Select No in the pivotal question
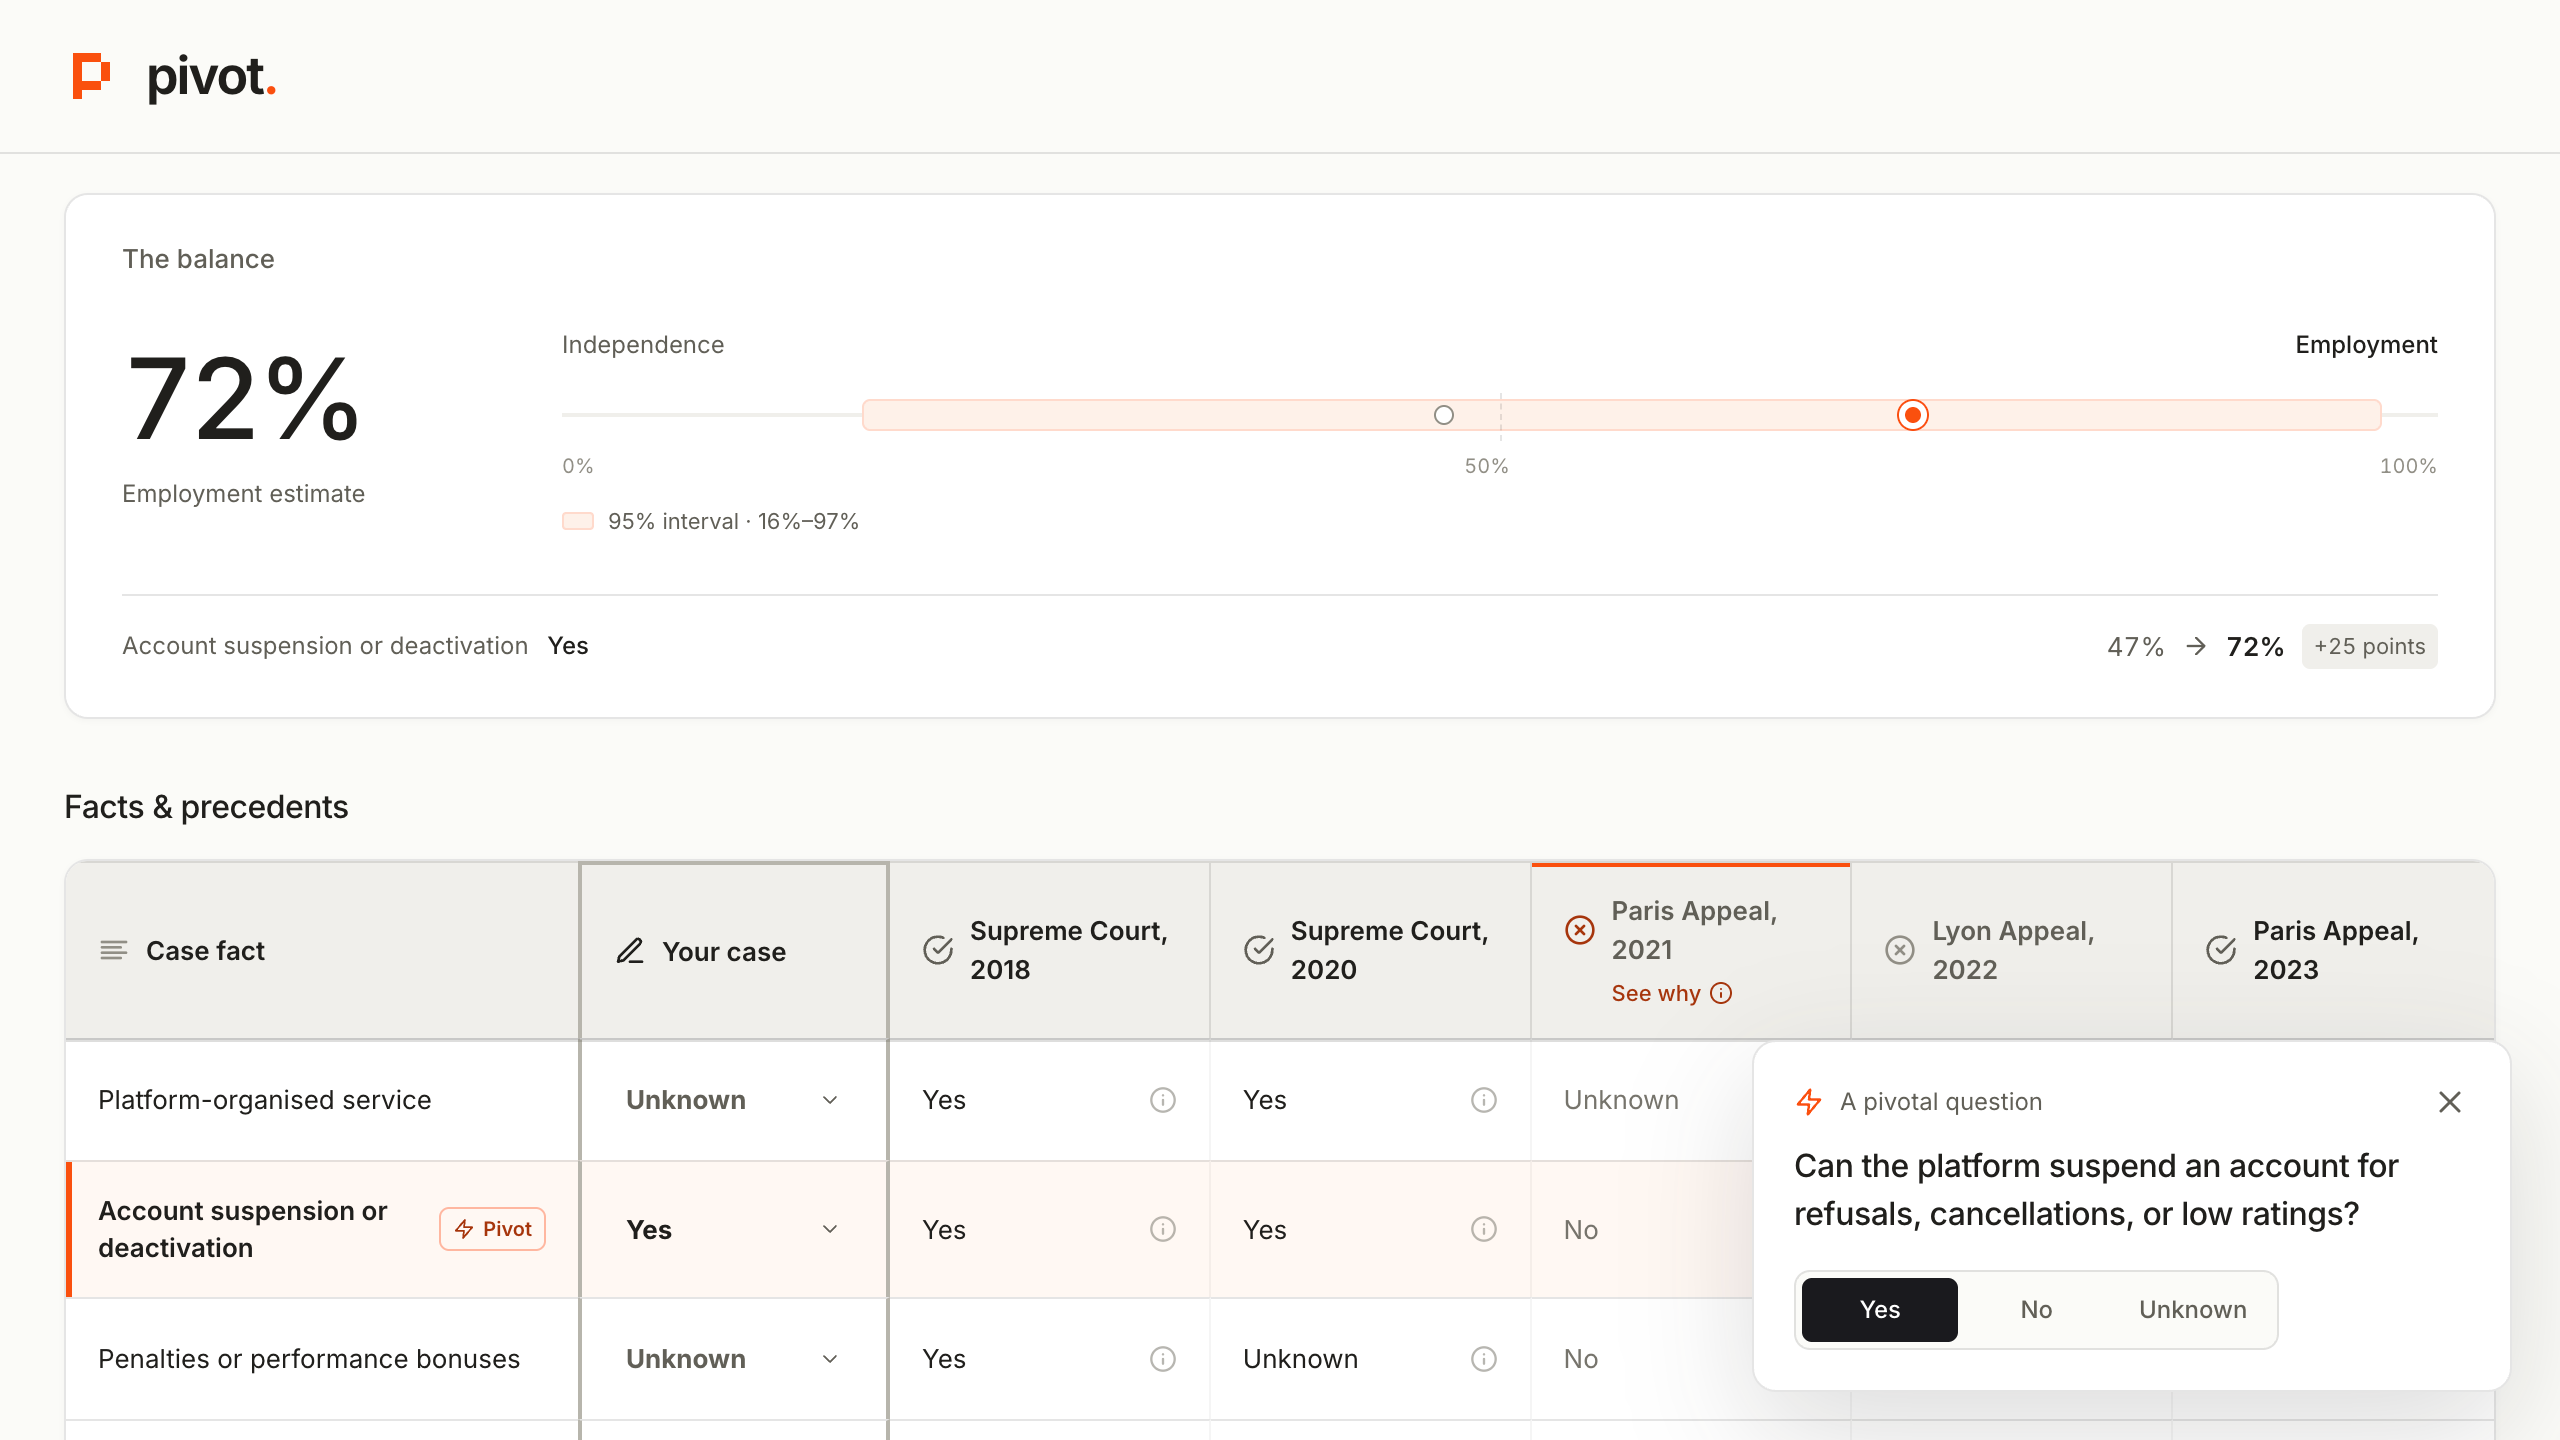 2036,1310
